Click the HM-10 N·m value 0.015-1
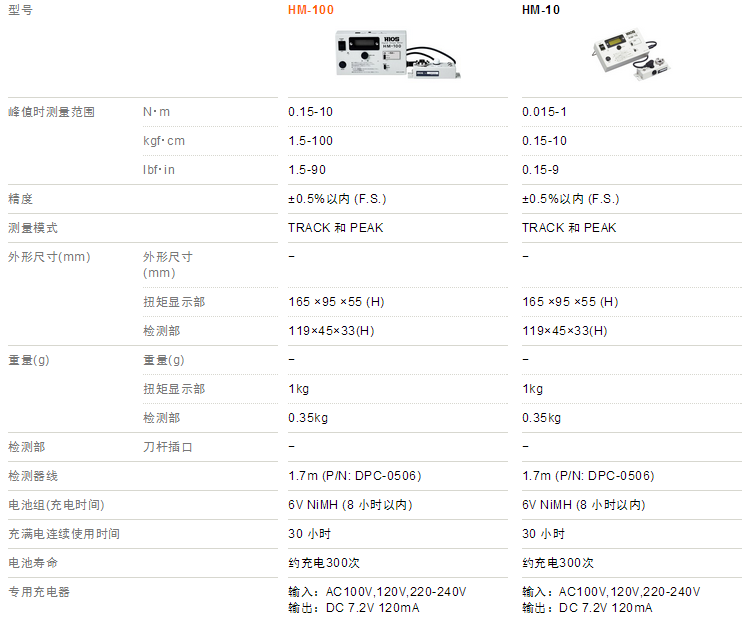 (544, 112)
